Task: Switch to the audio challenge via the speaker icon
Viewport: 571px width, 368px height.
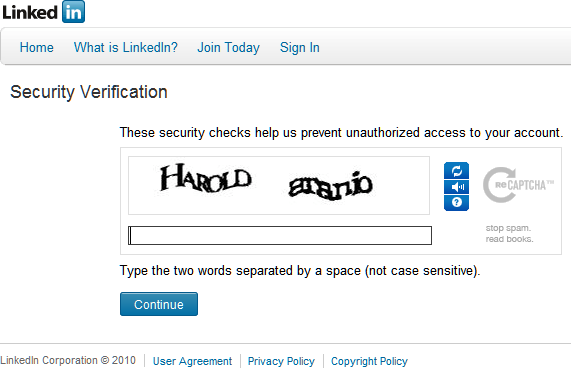Action: 456,187
